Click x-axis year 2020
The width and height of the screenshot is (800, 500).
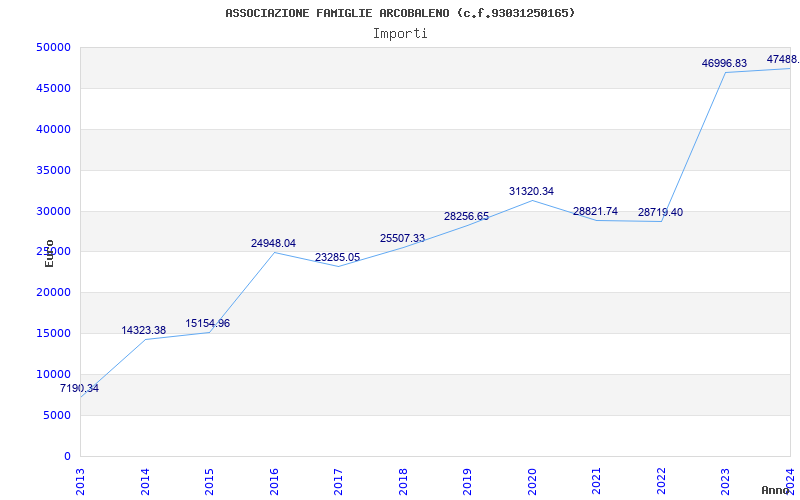click(532, 481)
